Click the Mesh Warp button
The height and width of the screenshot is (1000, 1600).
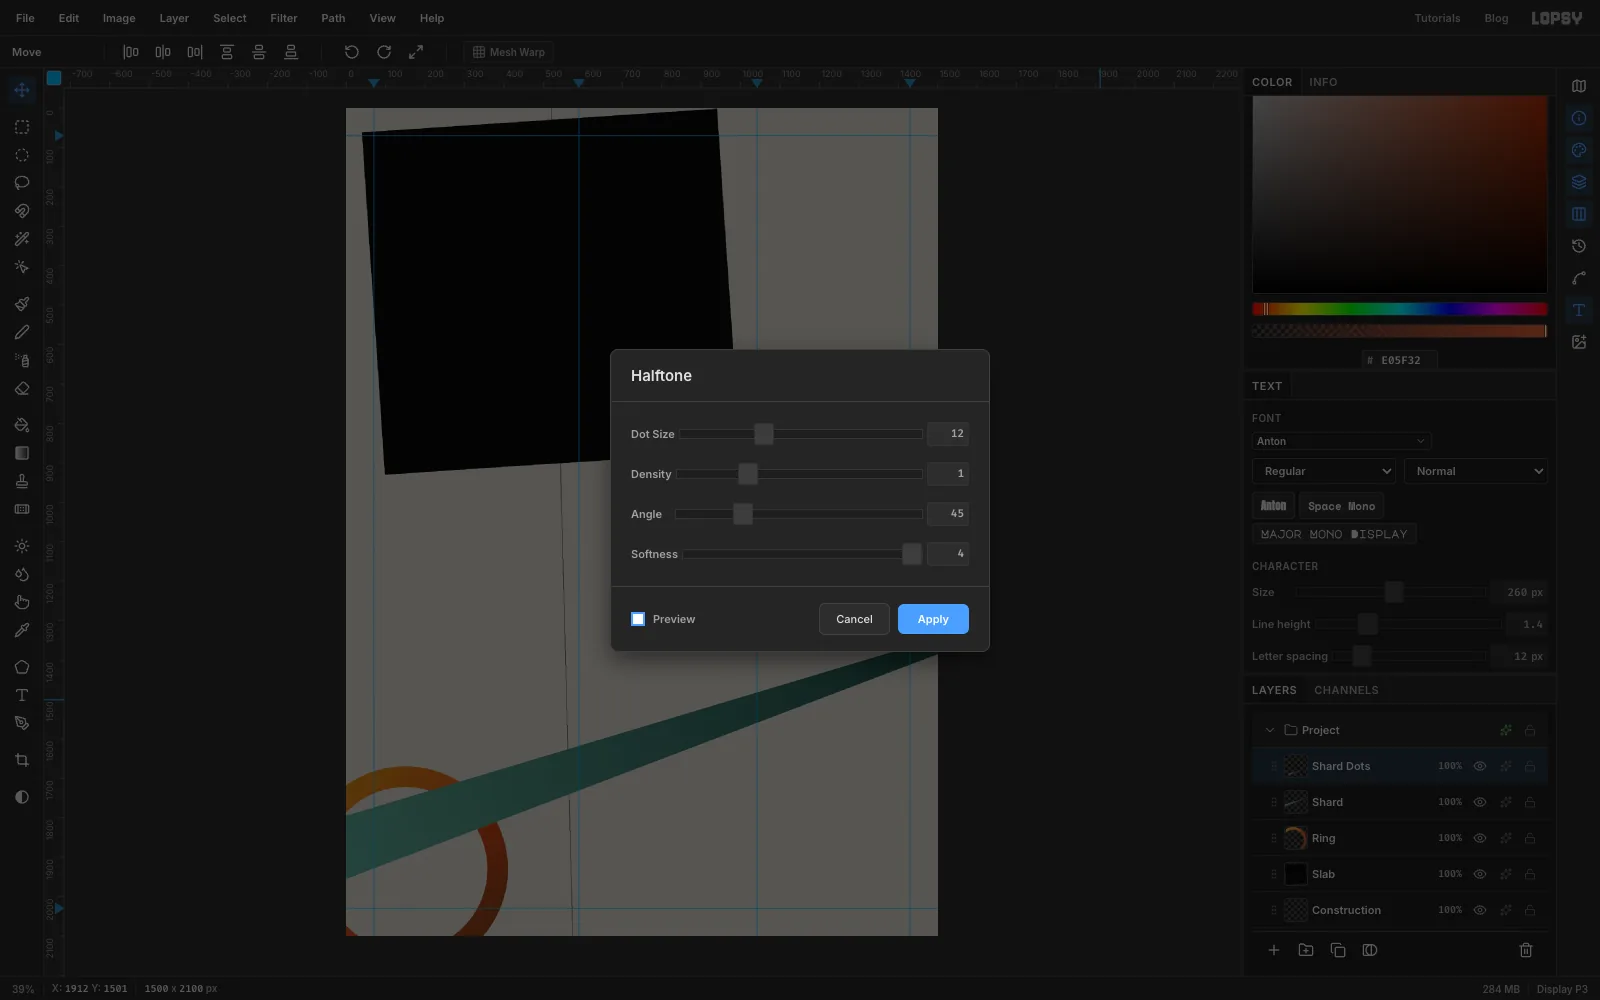(x=508, y=52)
